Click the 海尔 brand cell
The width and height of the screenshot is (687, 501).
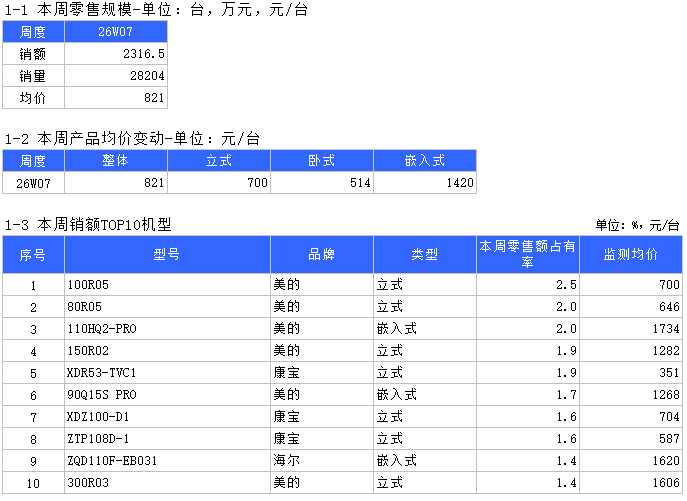[322, 461]
